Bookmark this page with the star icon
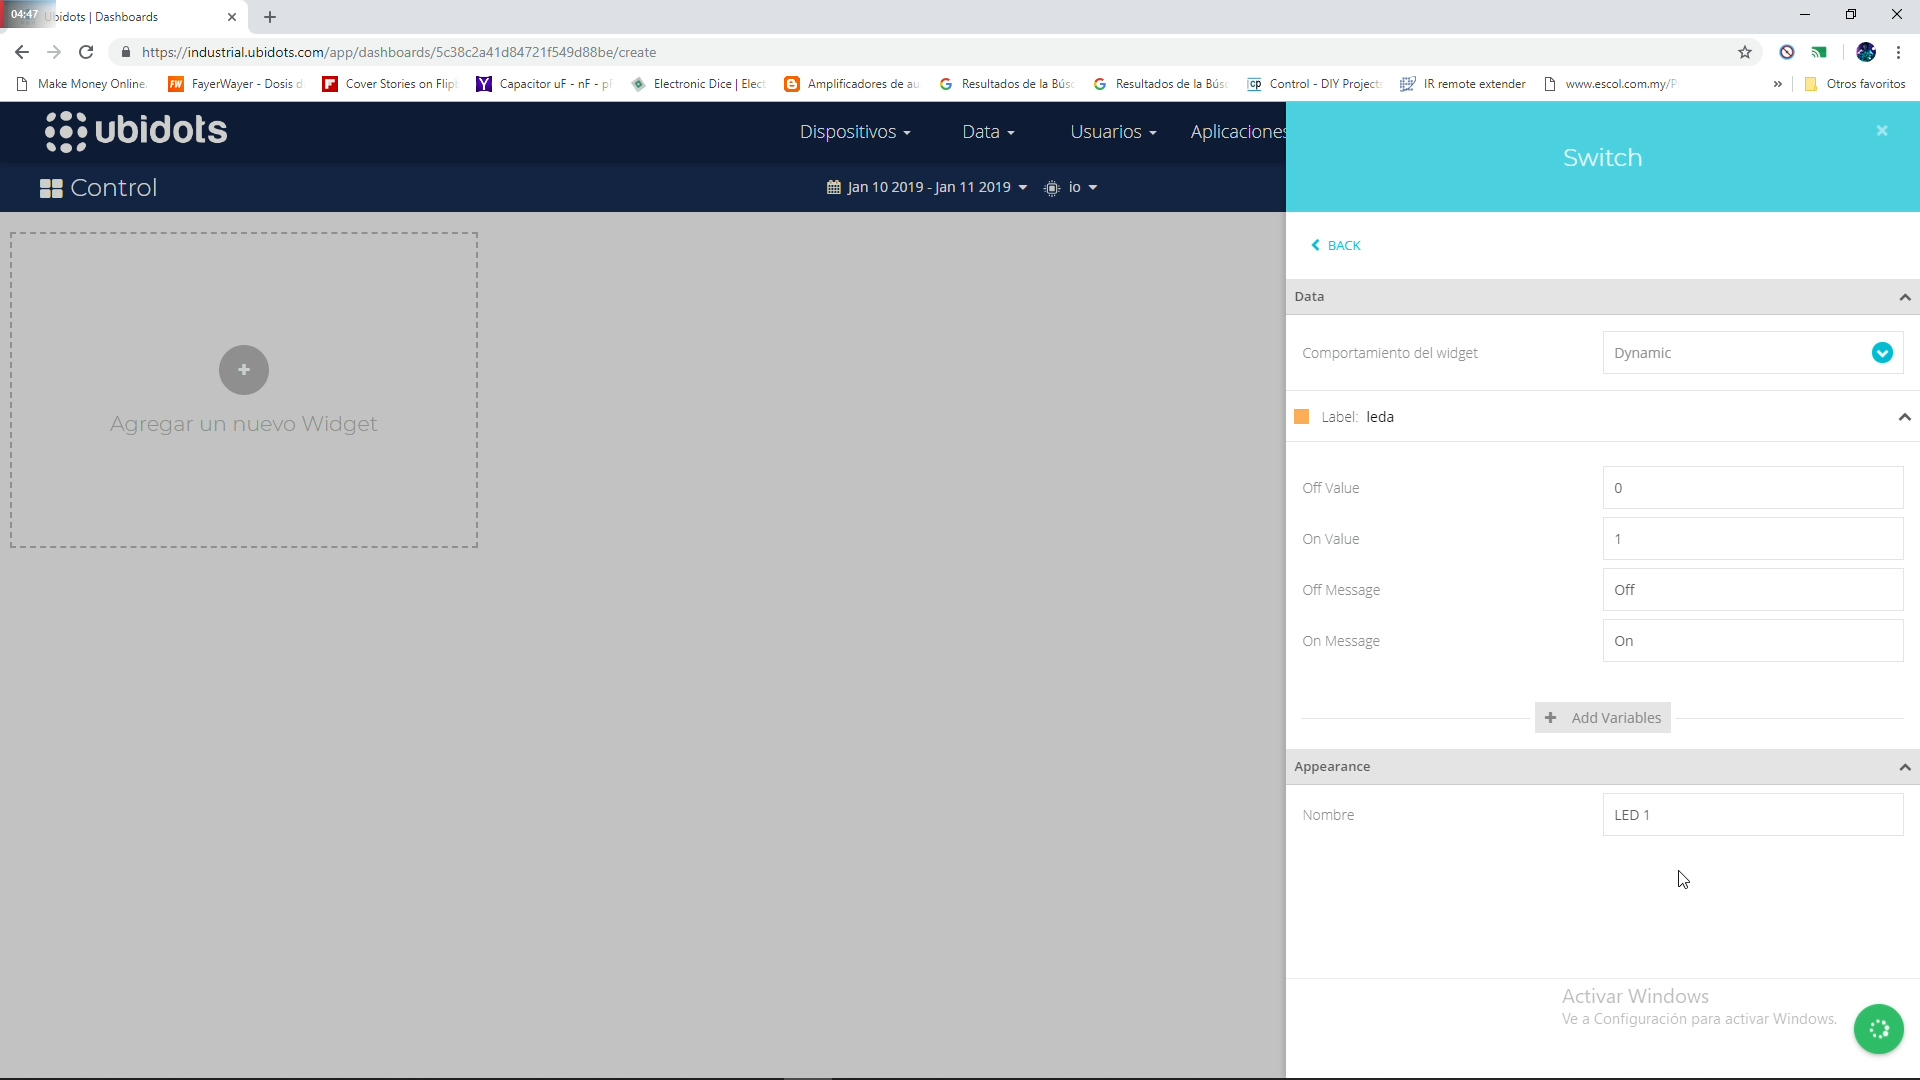Viewport: 1920px width, 1080px height. (1745, 52)
